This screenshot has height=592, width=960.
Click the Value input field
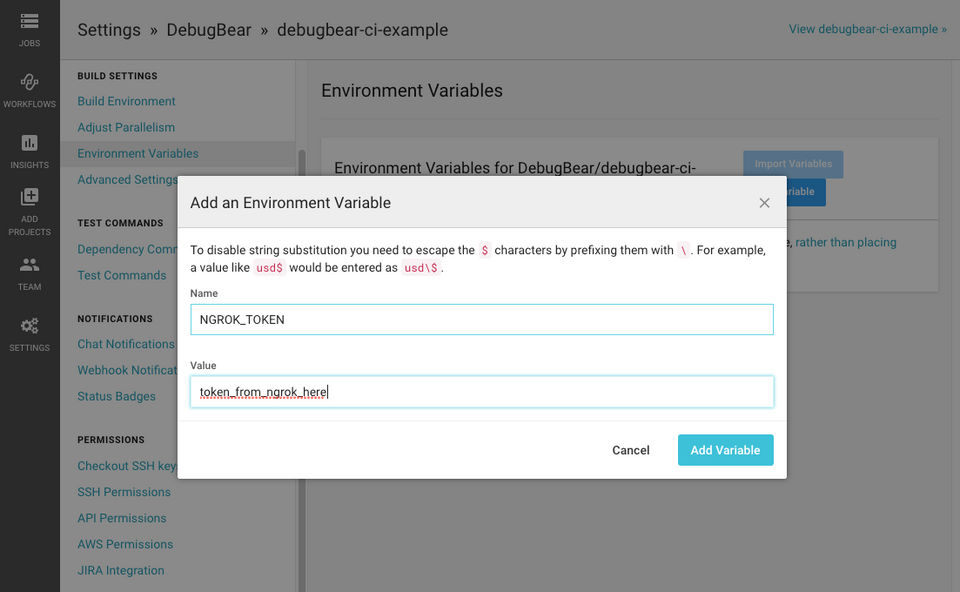tap(481, 392)
